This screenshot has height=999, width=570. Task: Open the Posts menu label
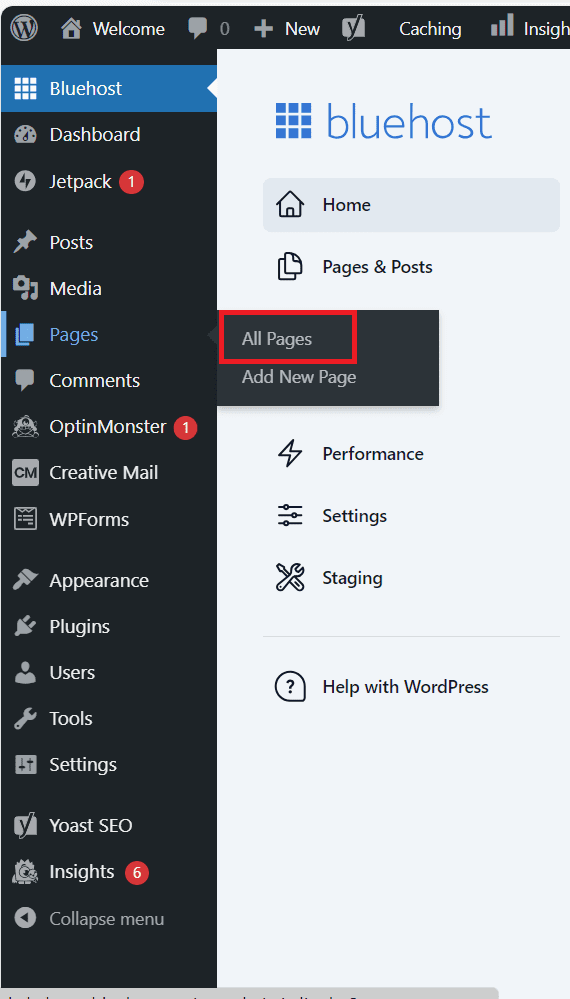click(x=71, y=242)
